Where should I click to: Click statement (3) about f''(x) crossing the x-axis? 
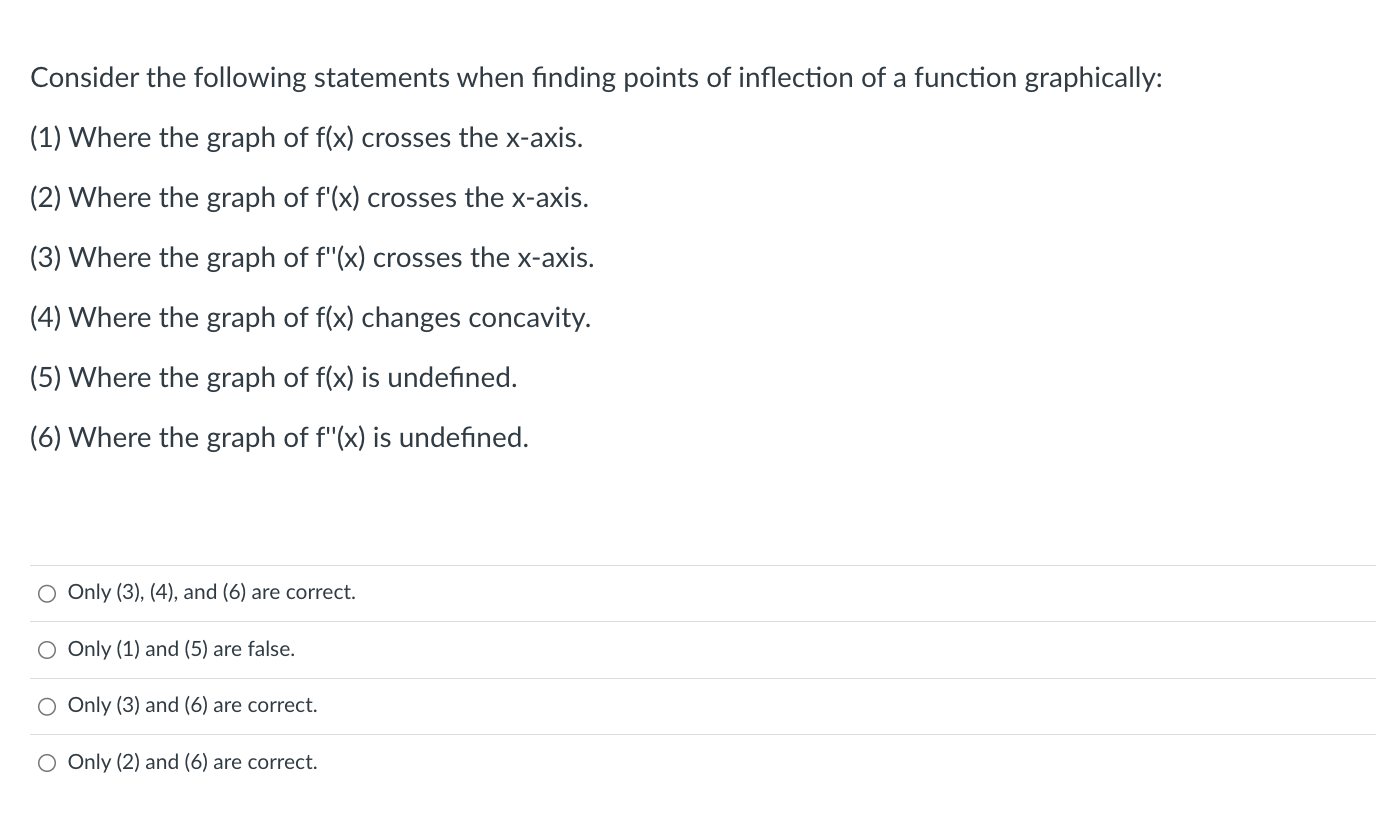[312, 258]
